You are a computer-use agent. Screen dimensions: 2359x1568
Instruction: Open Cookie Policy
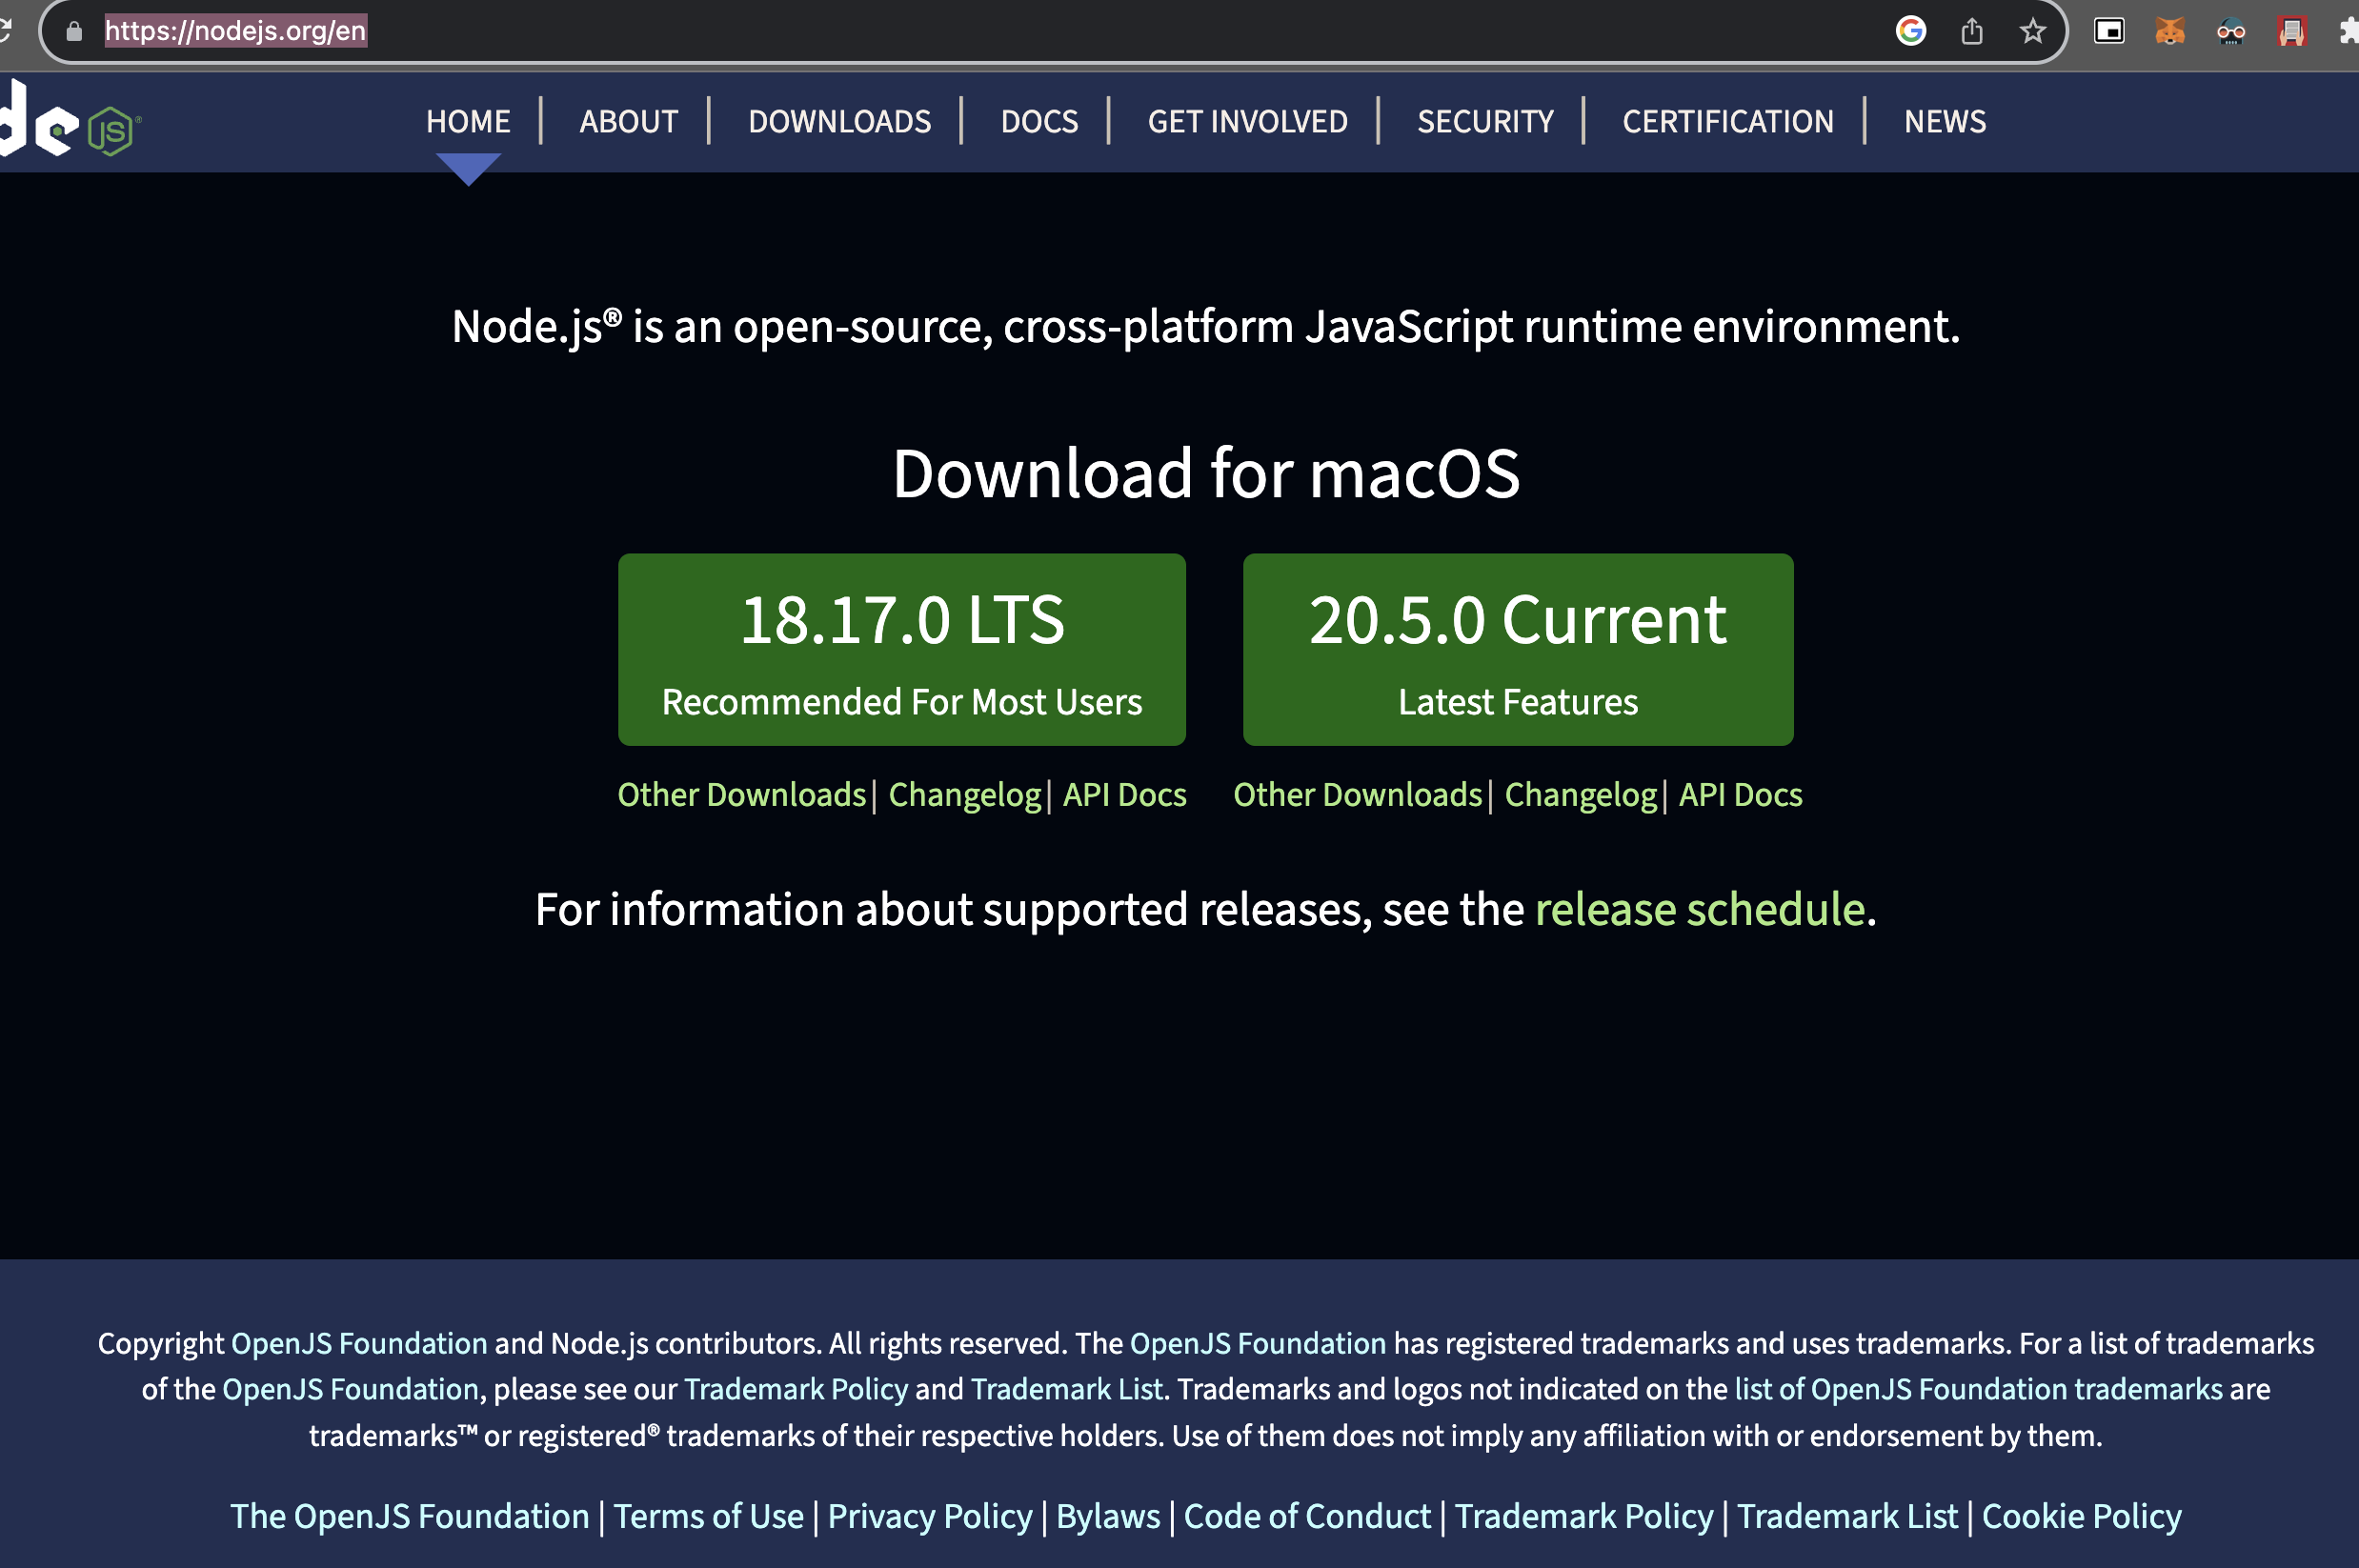coord(2081,1517)
